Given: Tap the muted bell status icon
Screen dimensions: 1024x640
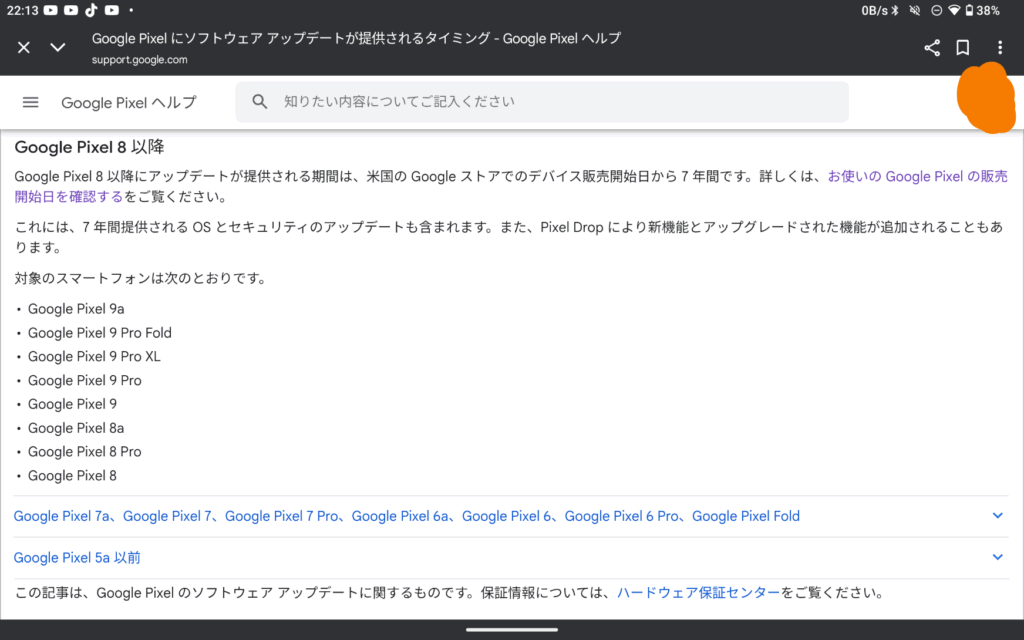Looking at the screenshot, I should click(x=915, y=10).
